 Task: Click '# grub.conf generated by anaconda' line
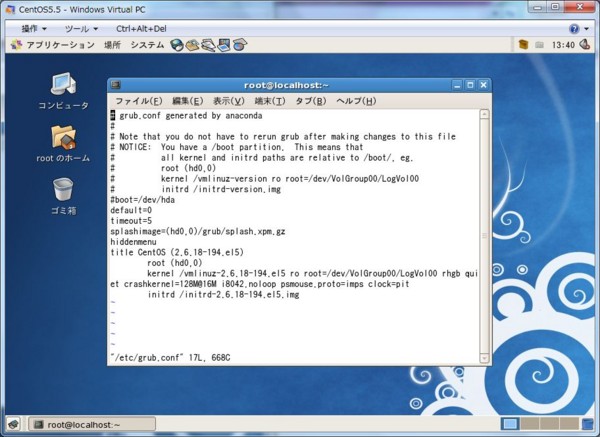(186, 116)
